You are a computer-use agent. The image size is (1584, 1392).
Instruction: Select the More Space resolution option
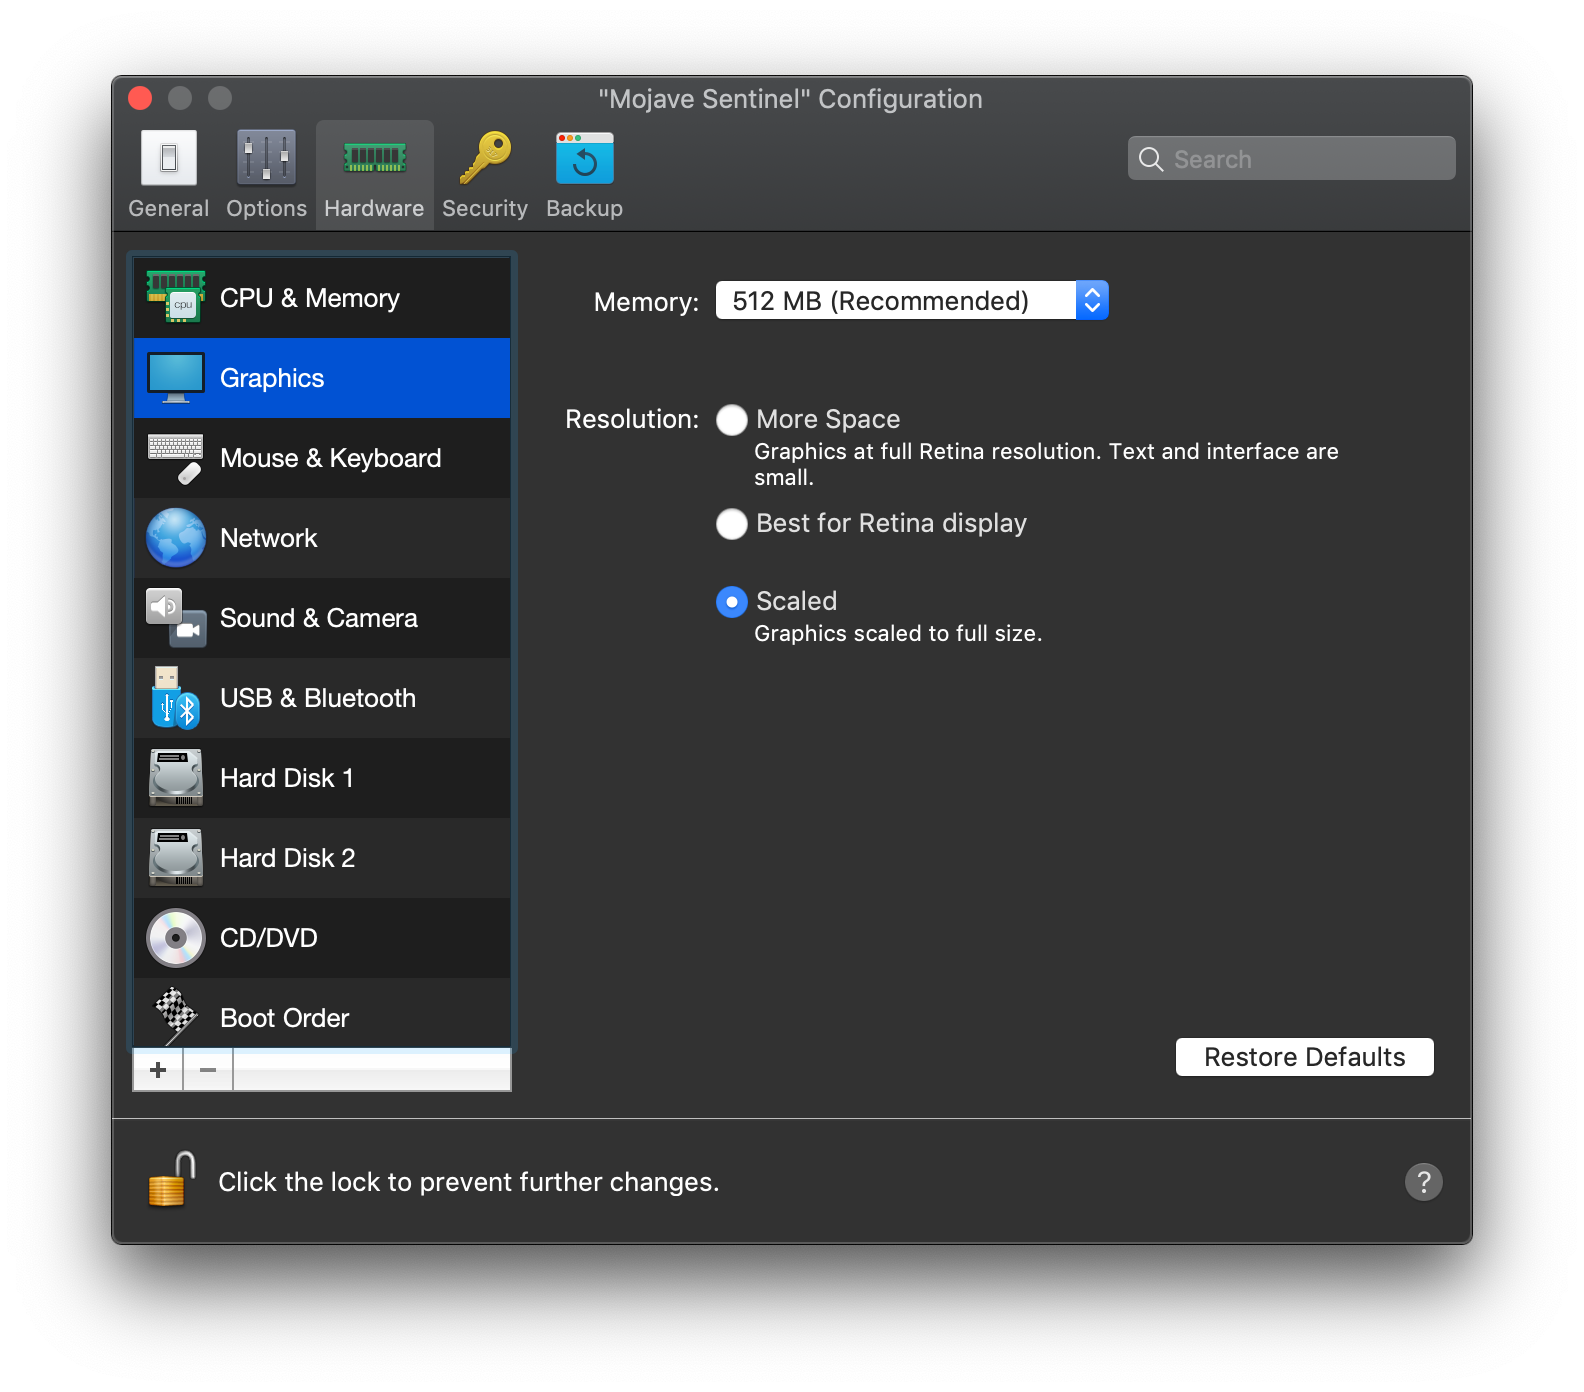pos(732,420)
